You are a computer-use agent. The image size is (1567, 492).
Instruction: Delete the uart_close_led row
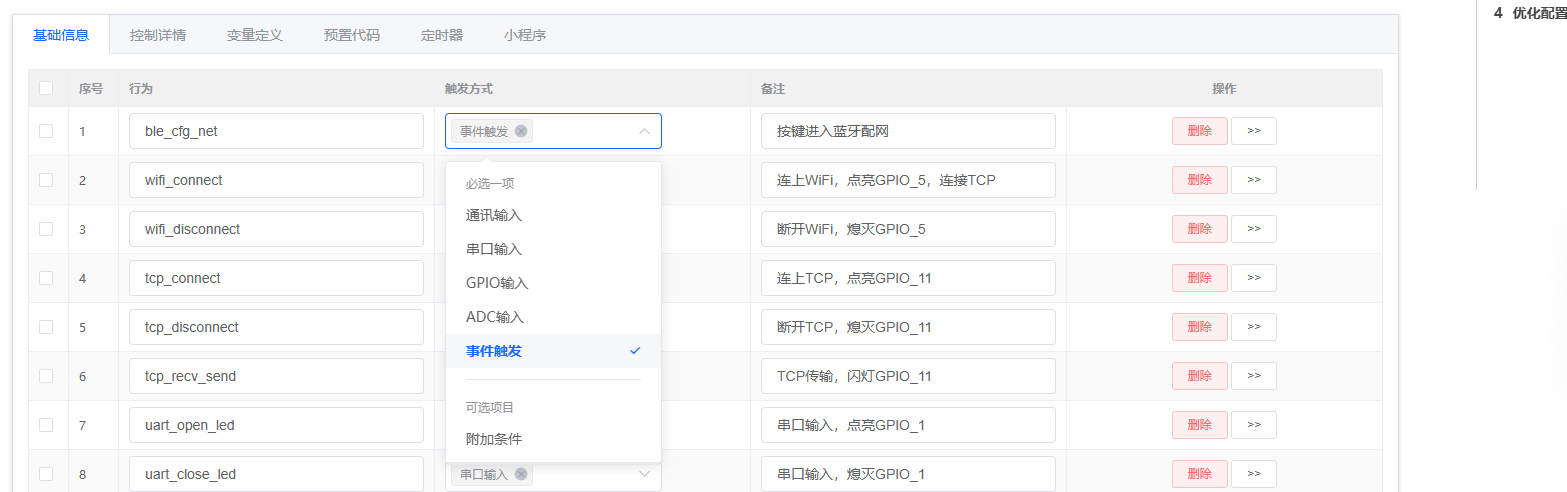click(1200, 474)
